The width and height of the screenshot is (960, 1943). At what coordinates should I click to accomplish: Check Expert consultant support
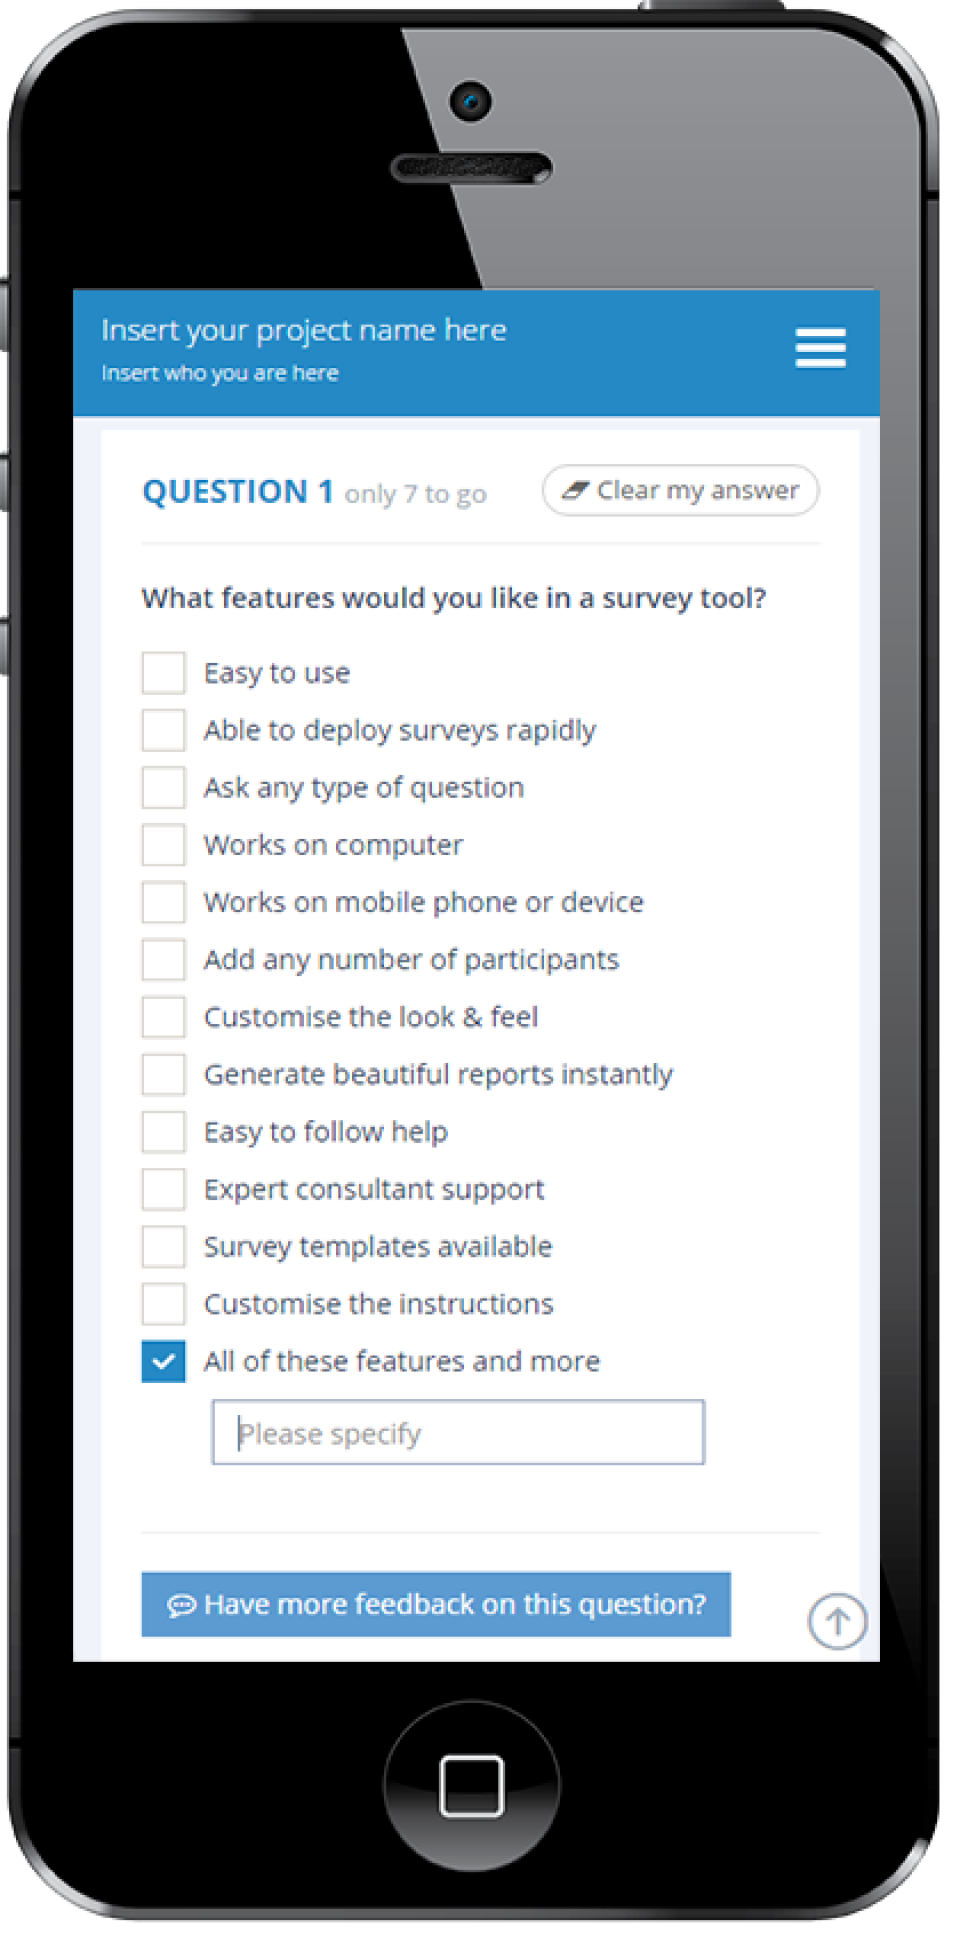[x=163, y=1189]
